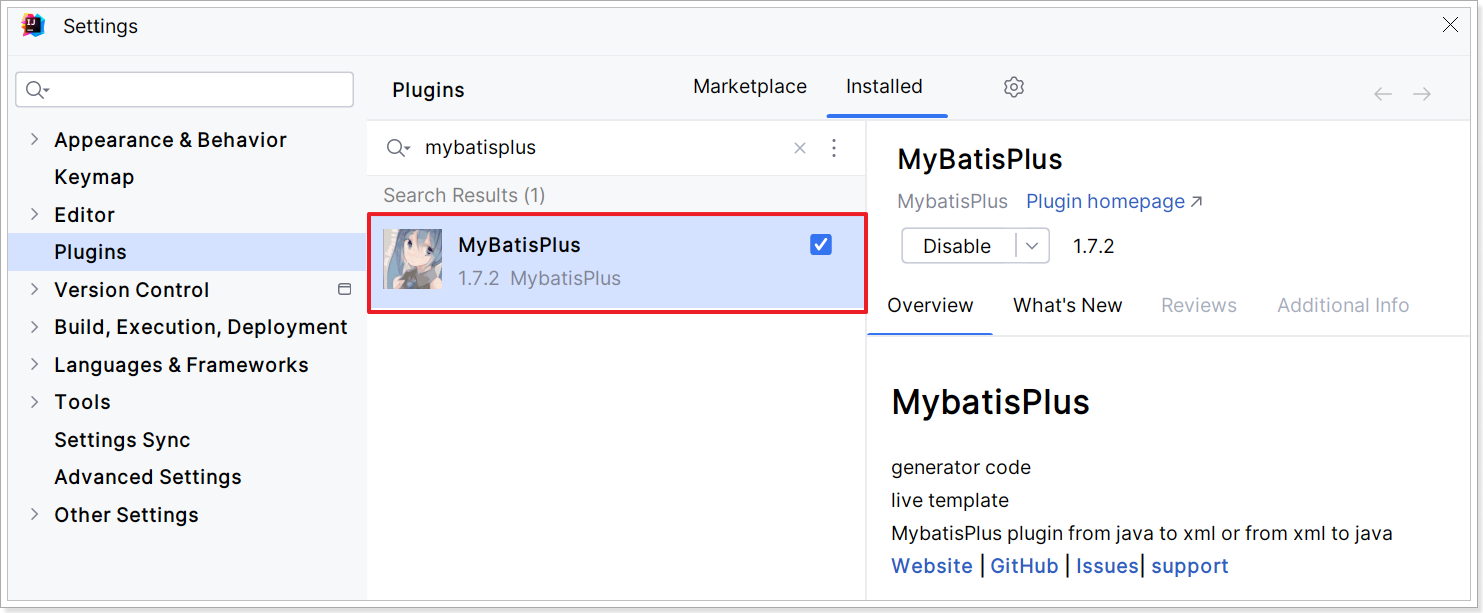This screenshot has width=1483, height=613.
Task: Click the 'generator code' description line
Action: pyautogui.click(x=961, y=467)
